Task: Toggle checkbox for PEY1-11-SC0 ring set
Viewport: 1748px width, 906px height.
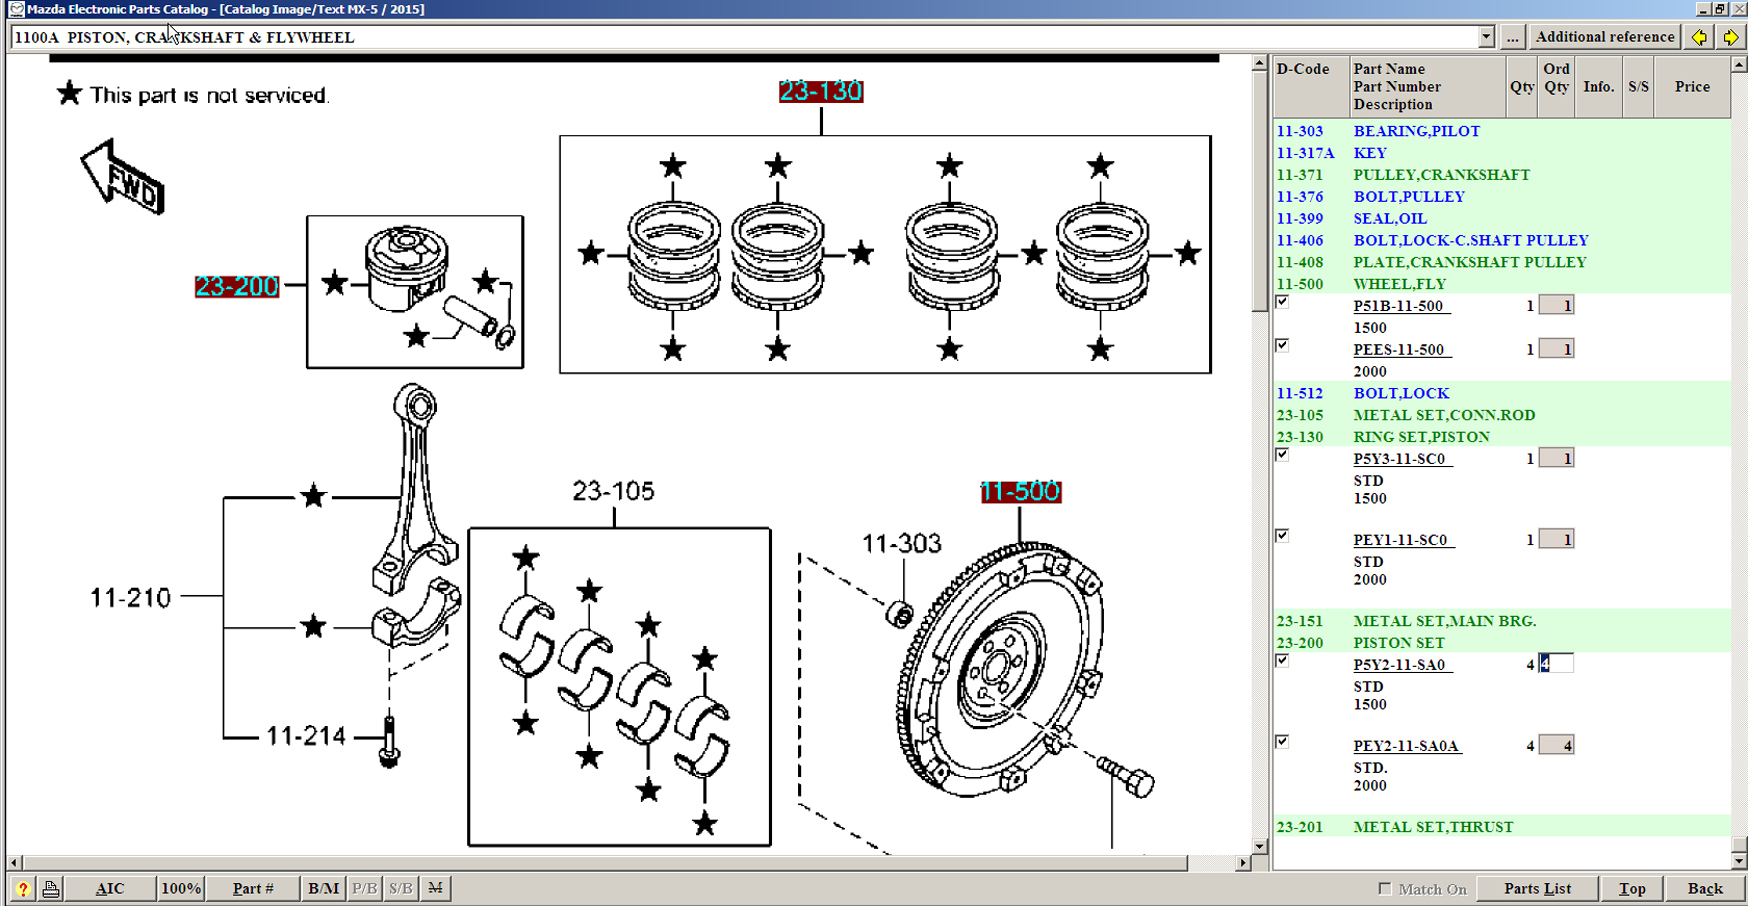Action: pyautogui.click(x=1282, y=536)
